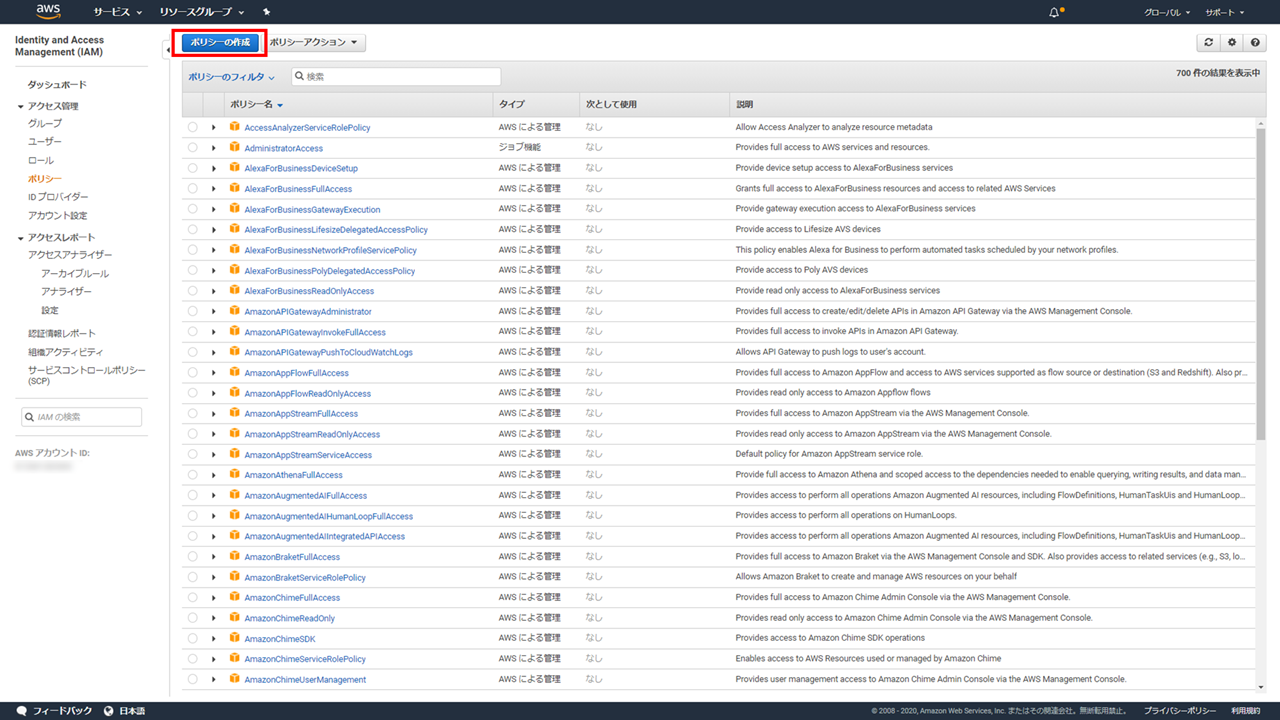The image size is (1280, 720).
Task: Open the notifications bell icon
Action: pos(1054,12)
